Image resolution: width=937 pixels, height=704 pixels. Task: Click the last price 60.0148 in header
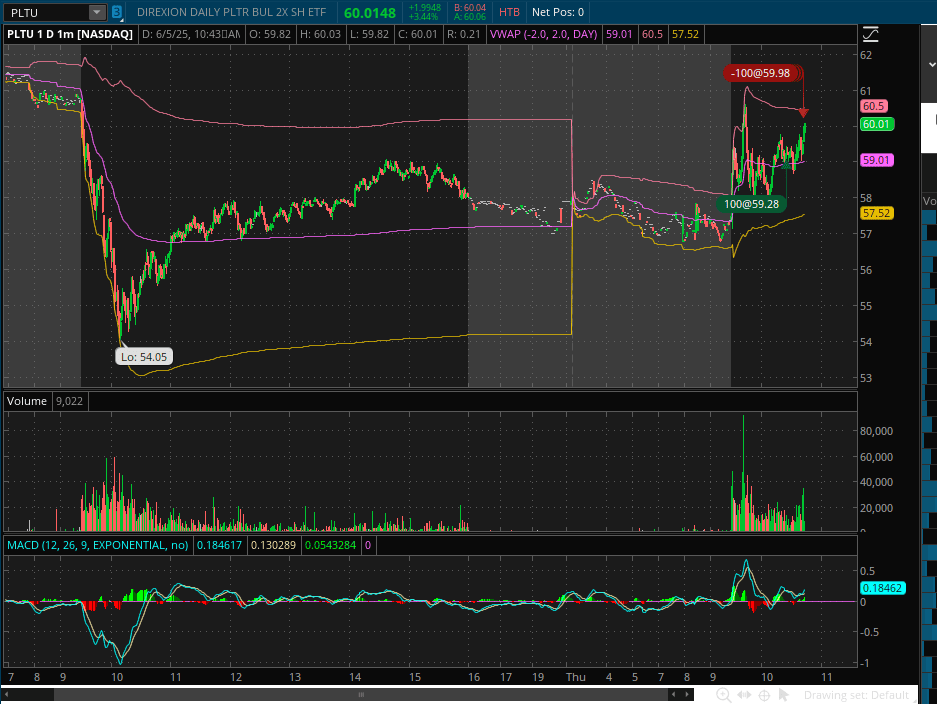pos(370,13)
